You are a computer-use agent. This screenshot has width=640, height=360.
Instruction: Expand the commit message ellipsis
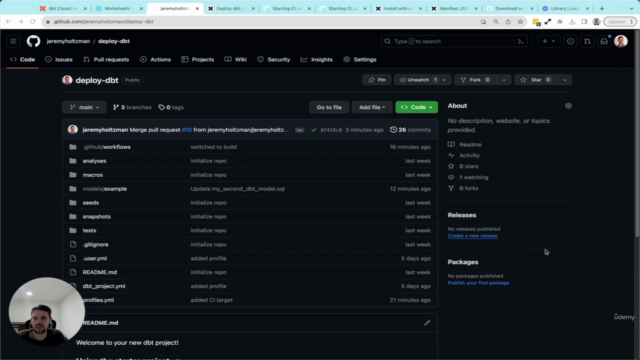(x=300, y=130)
